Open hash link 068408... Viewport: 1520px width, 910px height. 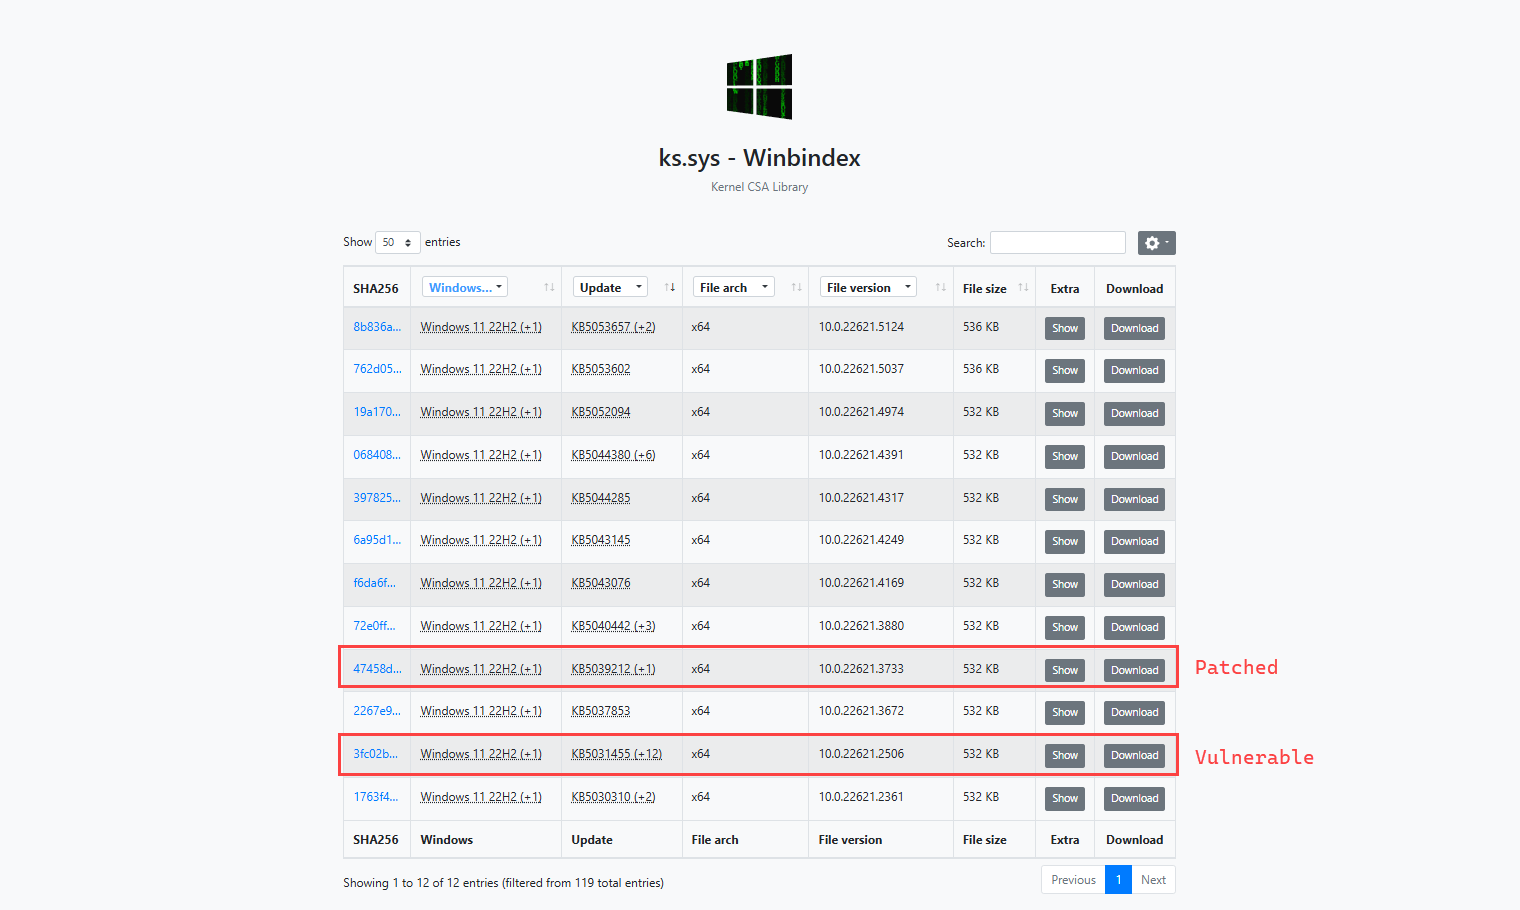[377, 455]
